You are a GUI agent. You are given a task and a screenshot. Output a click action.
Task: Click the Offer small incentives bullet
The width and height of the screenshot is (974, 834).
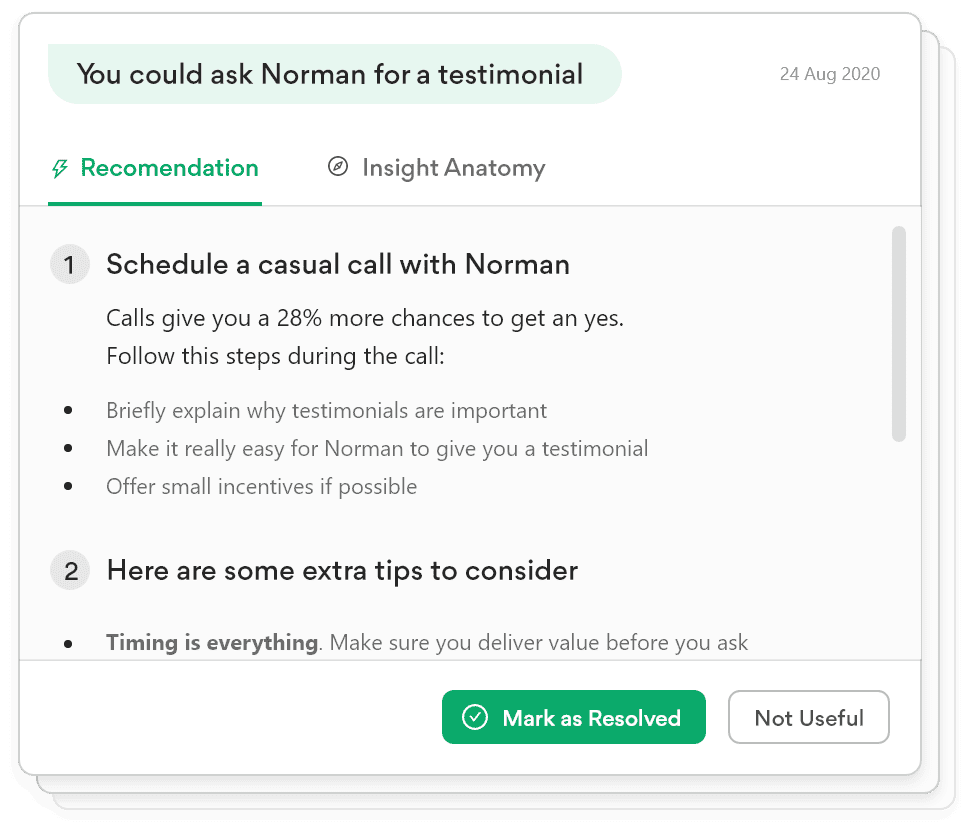click(x=261, y=487)
